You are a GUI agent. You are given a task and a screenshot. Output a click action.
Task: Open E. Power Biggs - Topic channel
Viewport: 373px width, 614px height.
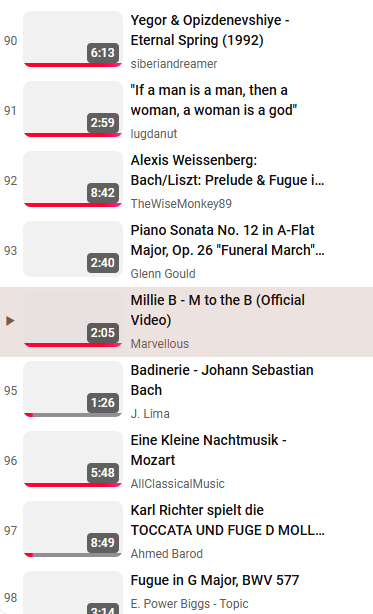(x=189, y=604)
